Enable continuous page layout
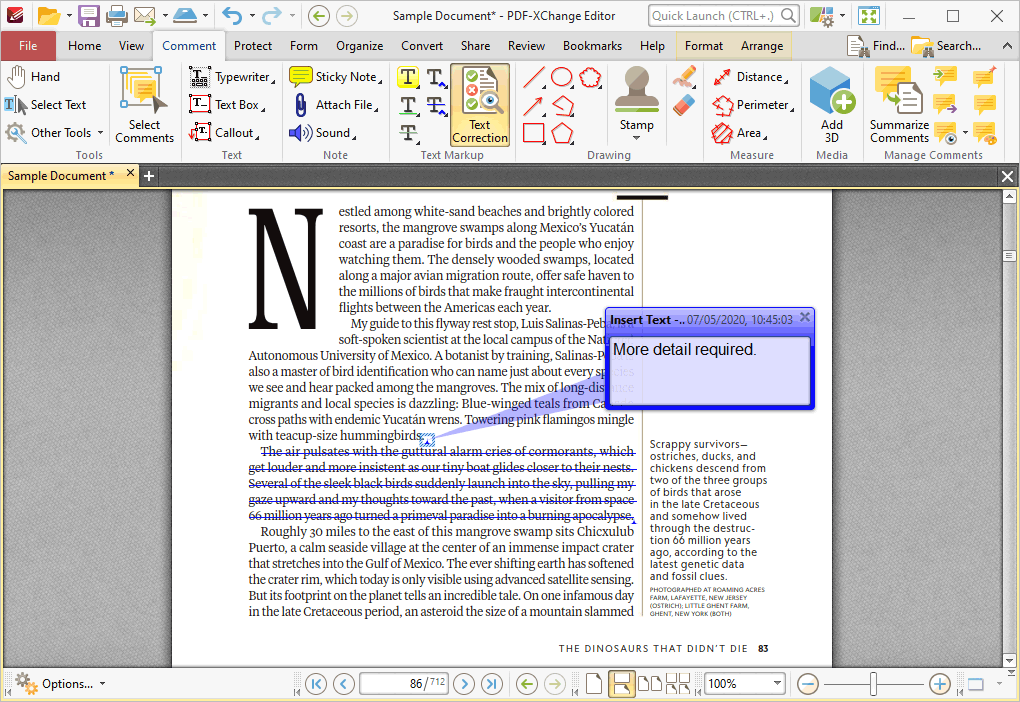1020x702 pixels. pyautogui.click(x=621, y=684)
